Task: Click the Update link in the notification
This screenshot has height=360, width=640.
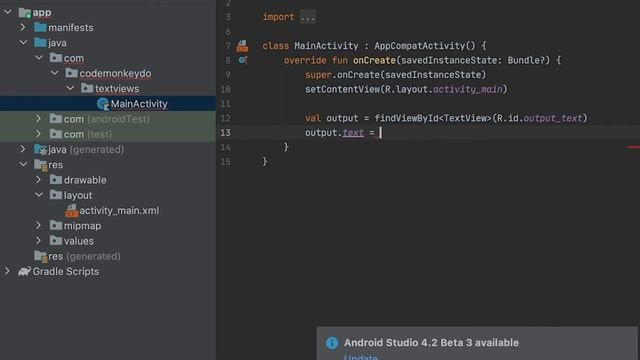Action: (x=360, y=357)
